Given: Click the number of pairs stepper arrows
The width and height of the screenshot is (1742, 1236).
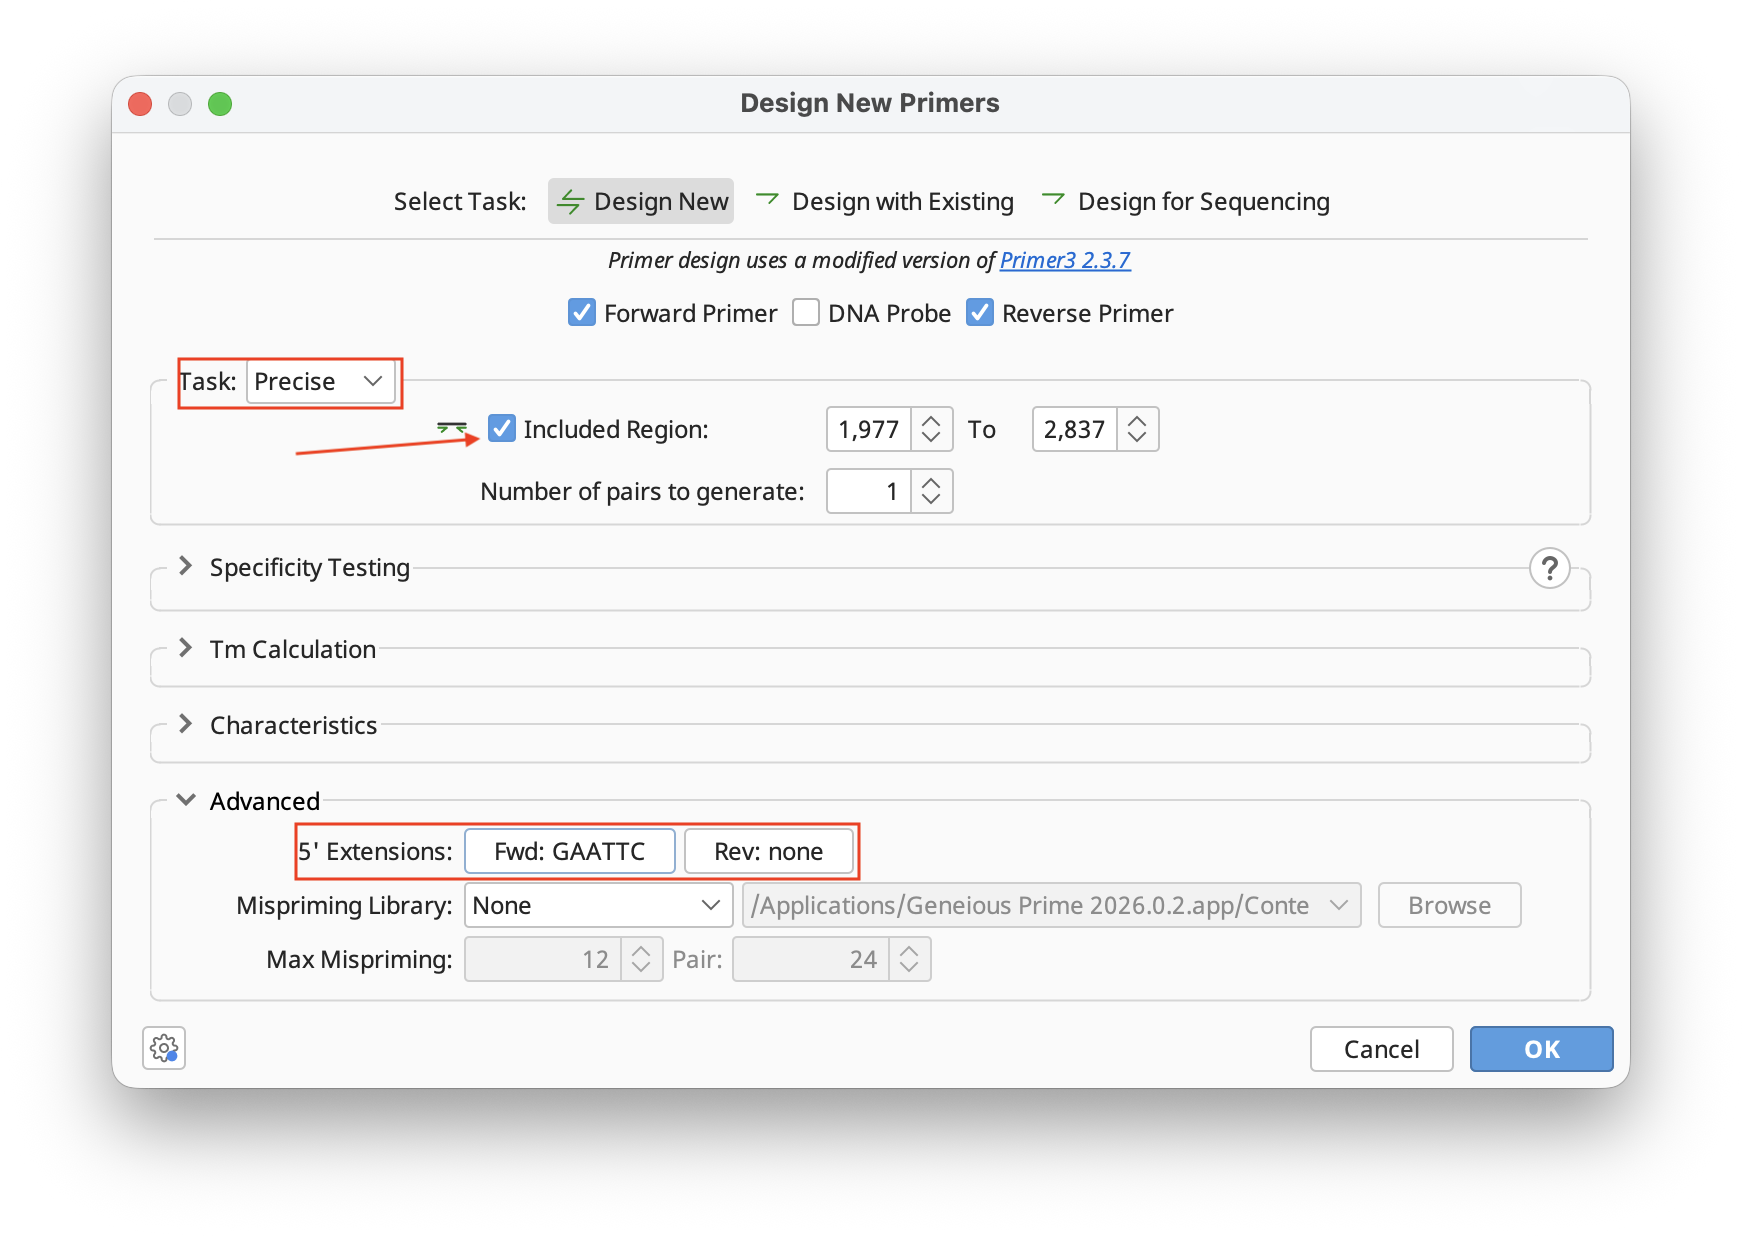Looking at the screenshot, I should pos(931,491).
